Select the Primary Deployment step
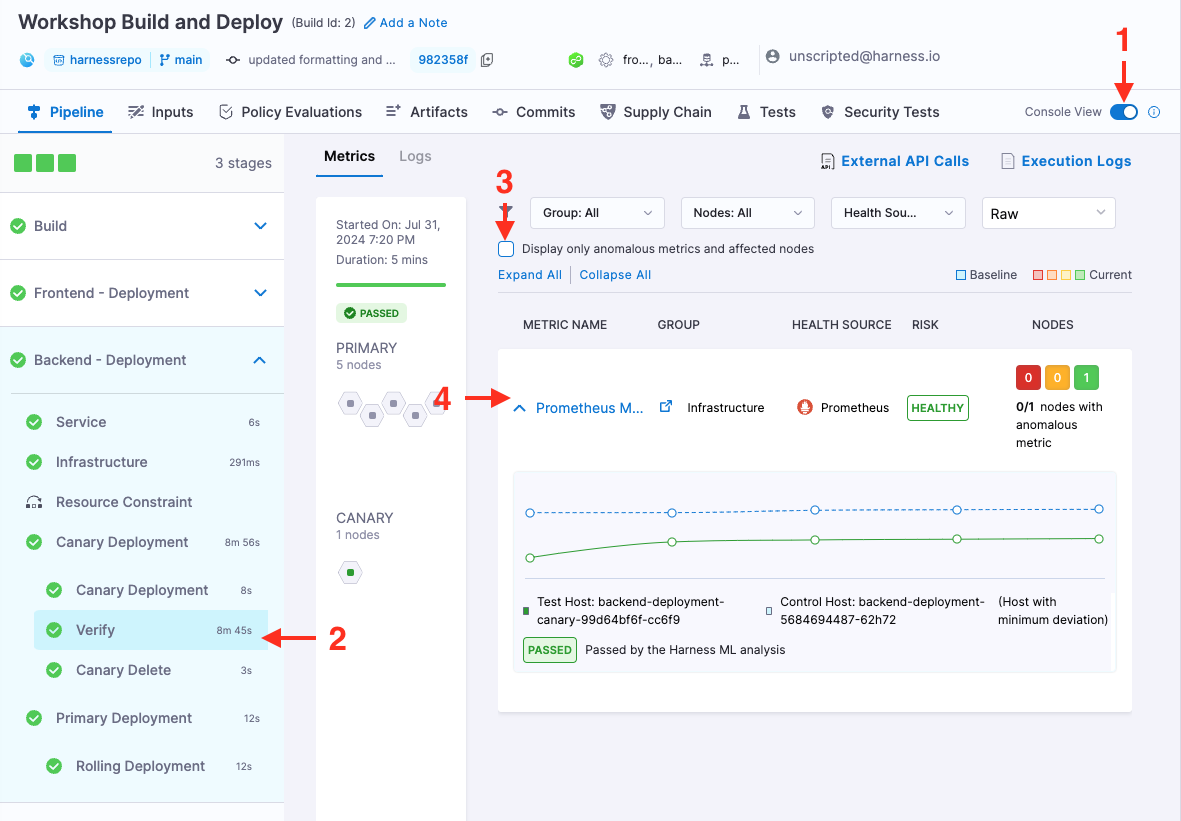The width and height of the screenshot is (1181, 821). (x=142, y=718)
